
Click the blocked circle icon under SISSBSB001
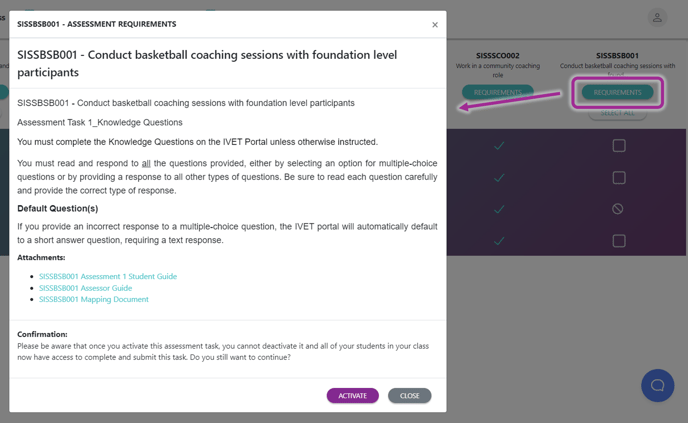point(618,209)
